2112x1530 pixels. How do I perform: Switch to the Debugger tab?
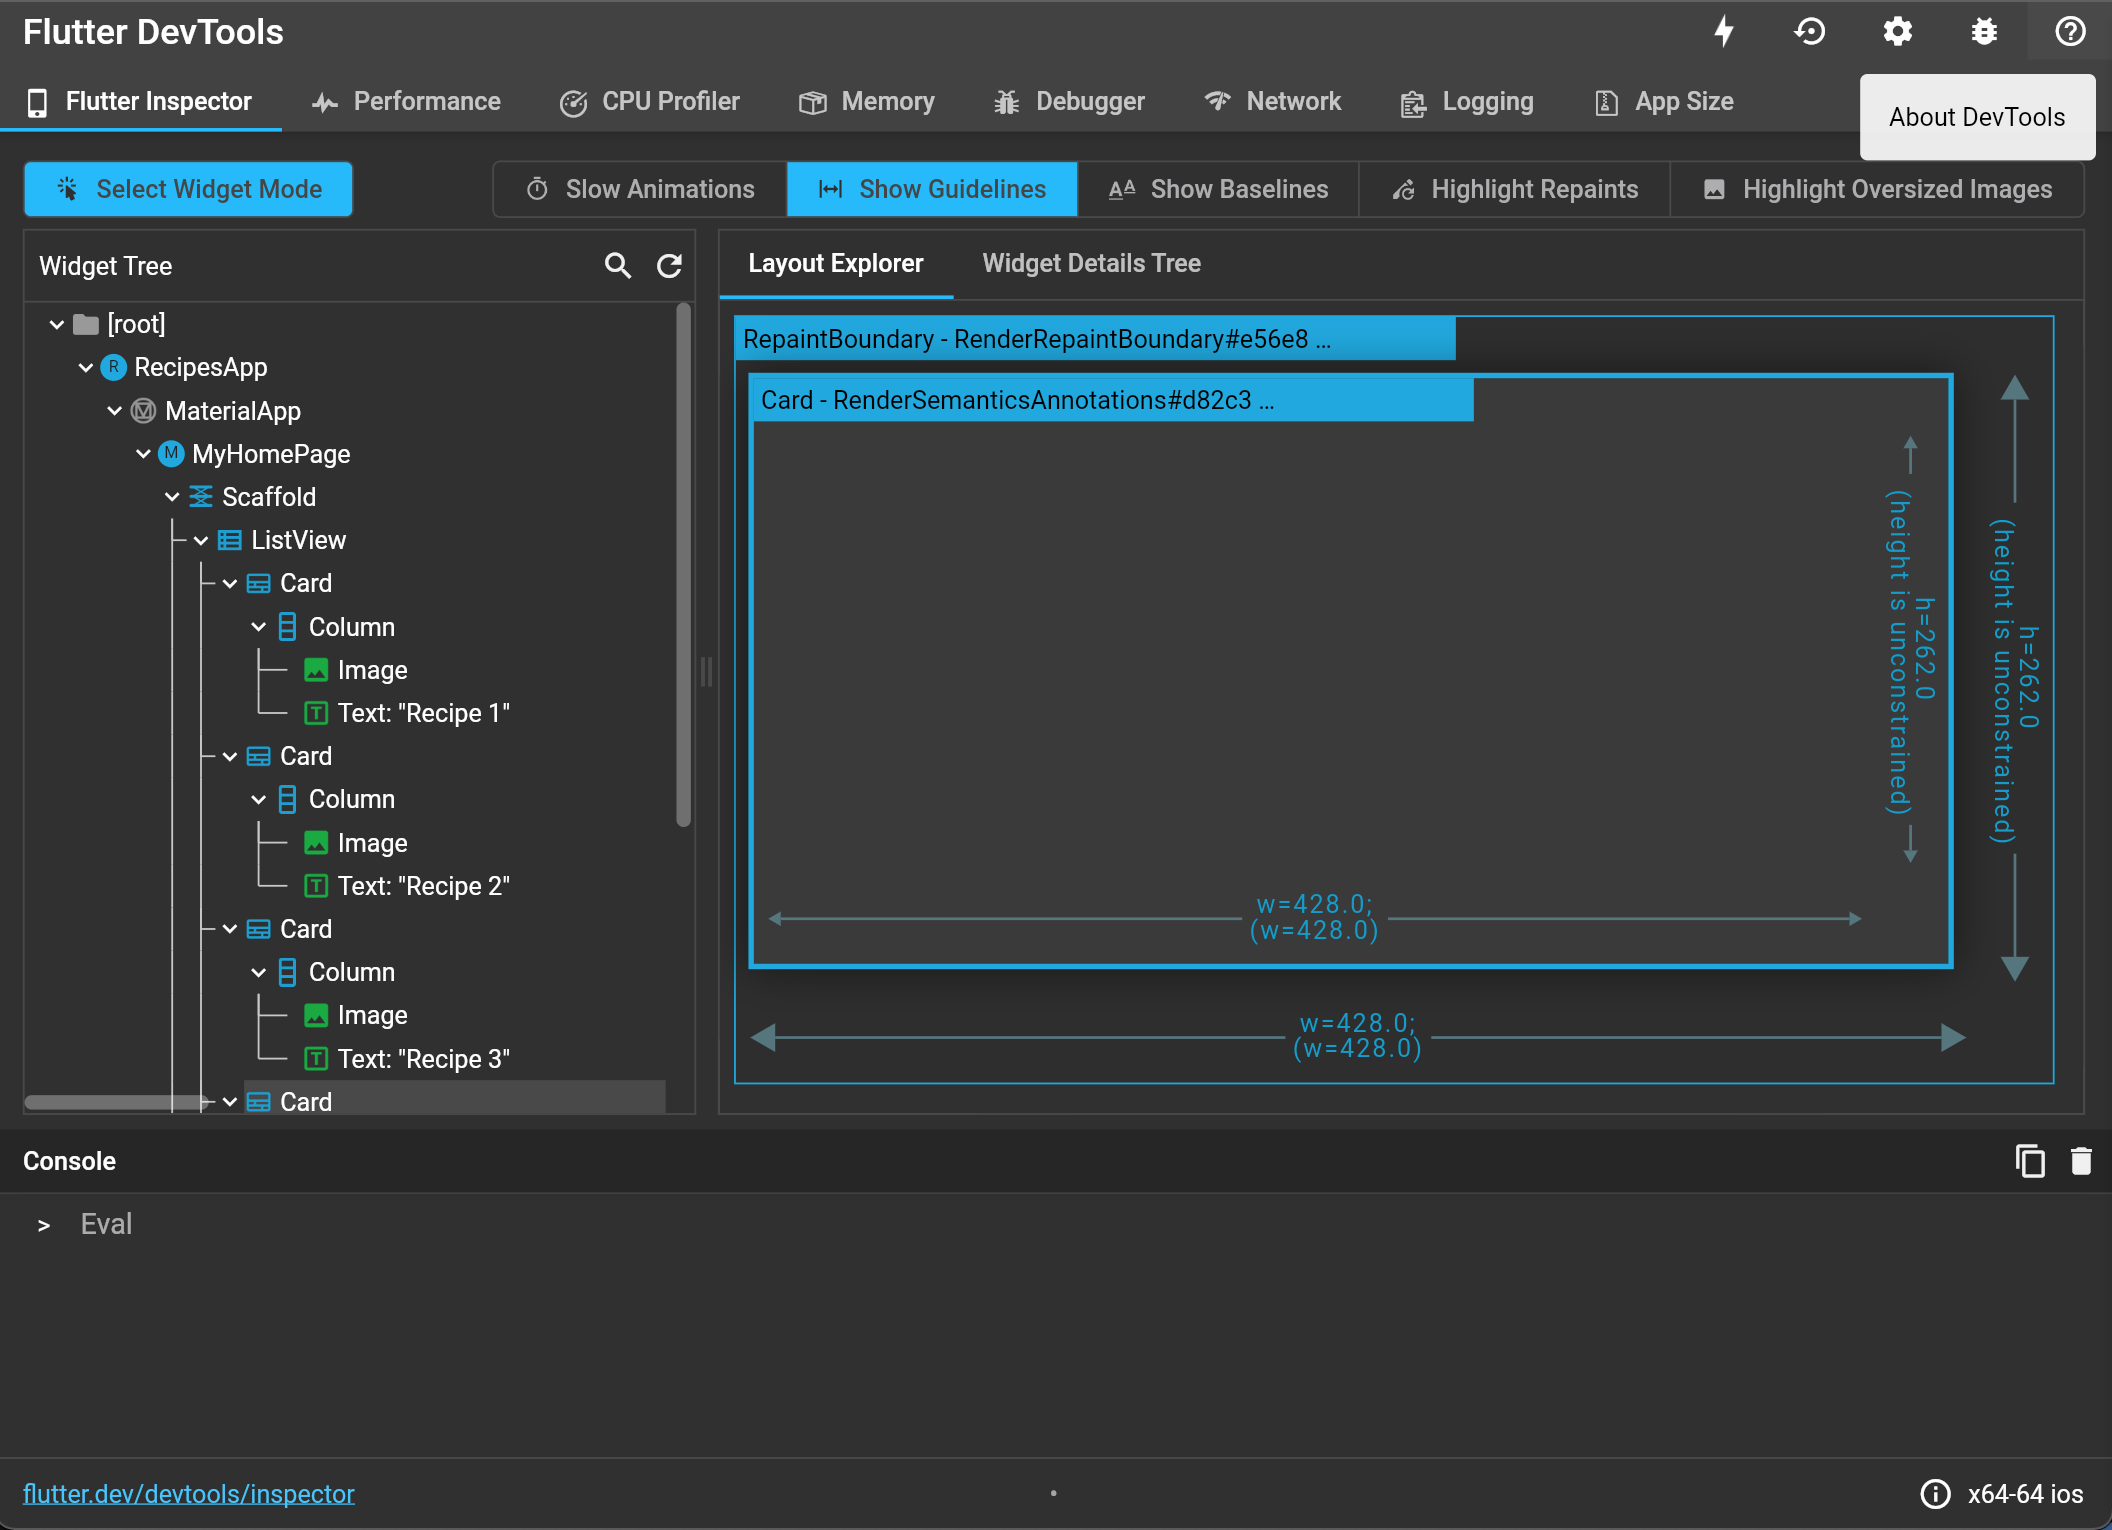[1069, 102]
